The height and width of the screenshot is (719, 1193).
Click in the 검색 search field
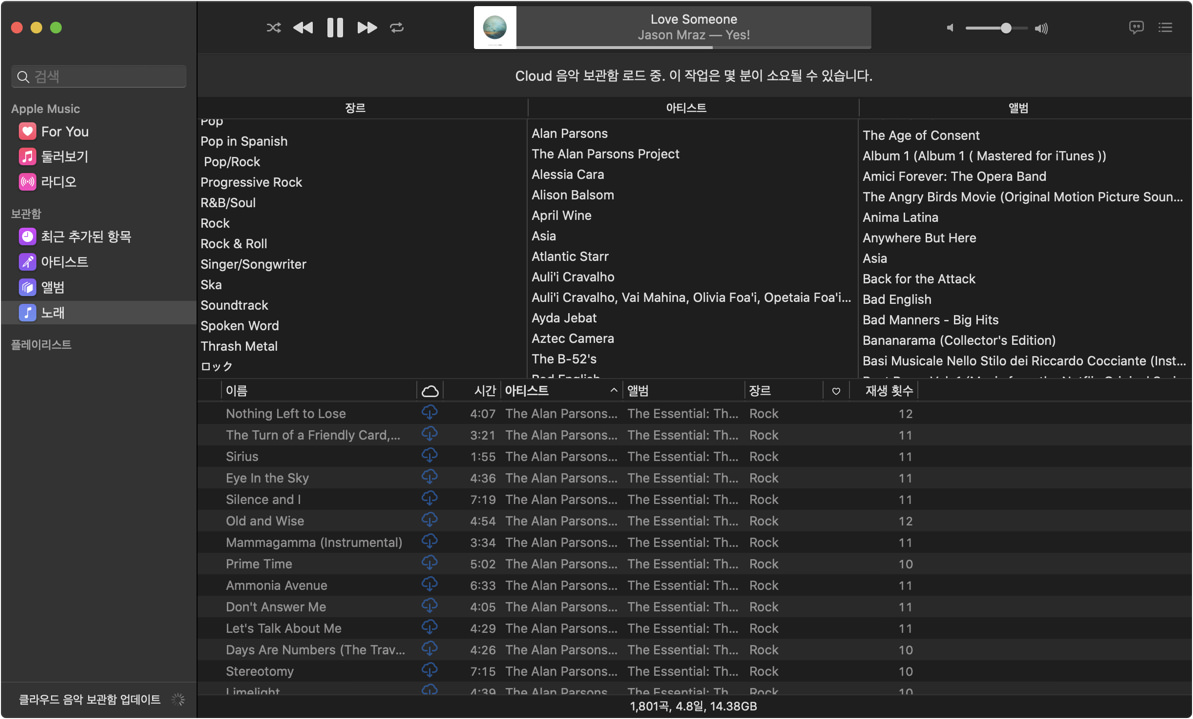(x=99, y=76)
